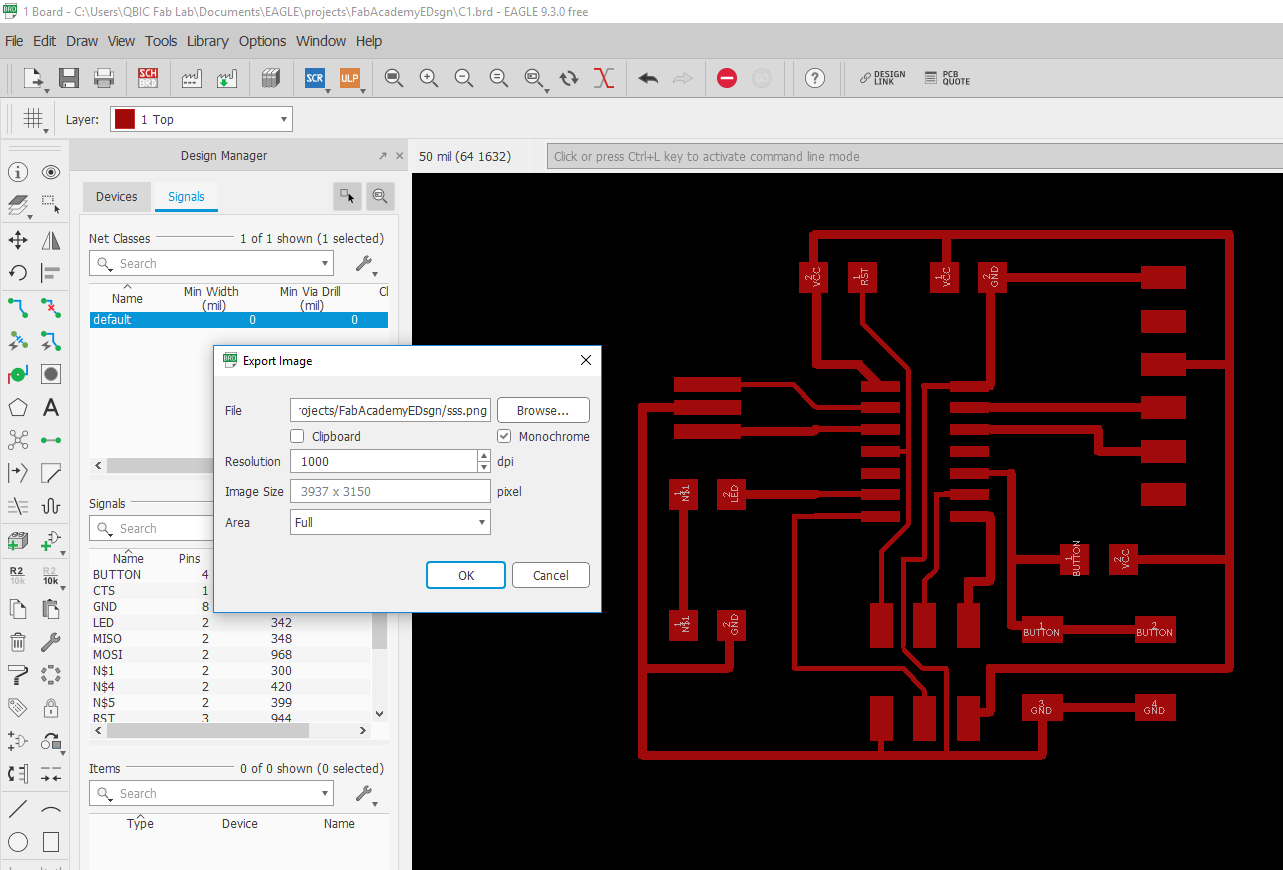The width and height of the screenshot is (1283, 870).
Task: Switch to the Devices tab
Action: click(x=116, y=197)
